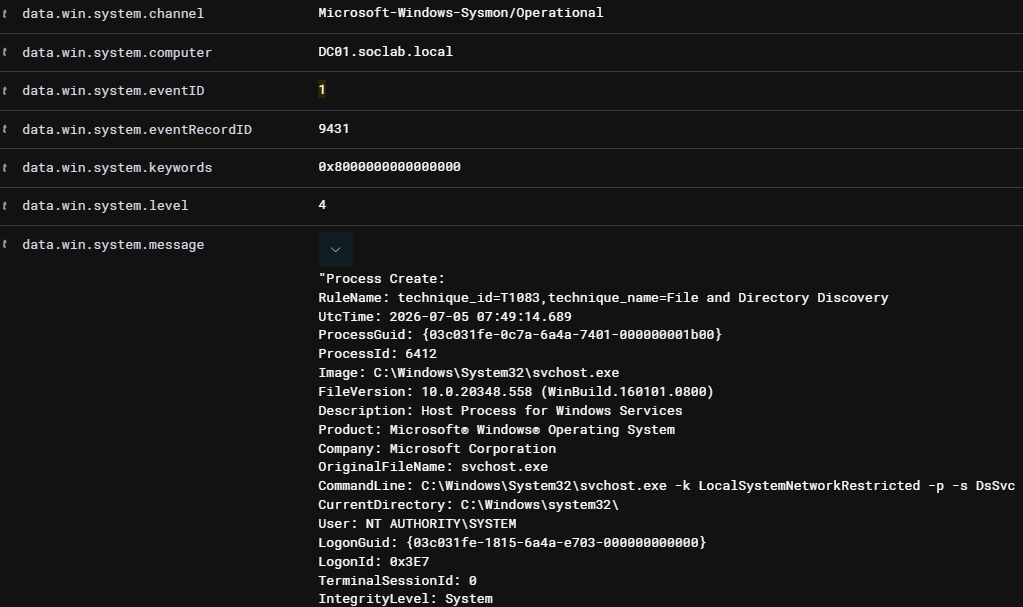Click the CurrentDirectory: C:\Windows\system32\ line
The height and width of the screenshot is (607, 1023).
[x=468, y=505]
